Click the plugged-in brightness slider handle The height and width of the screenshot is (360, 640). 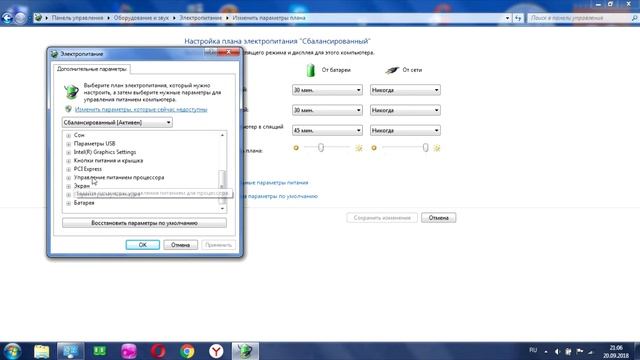tap(425, 147)
